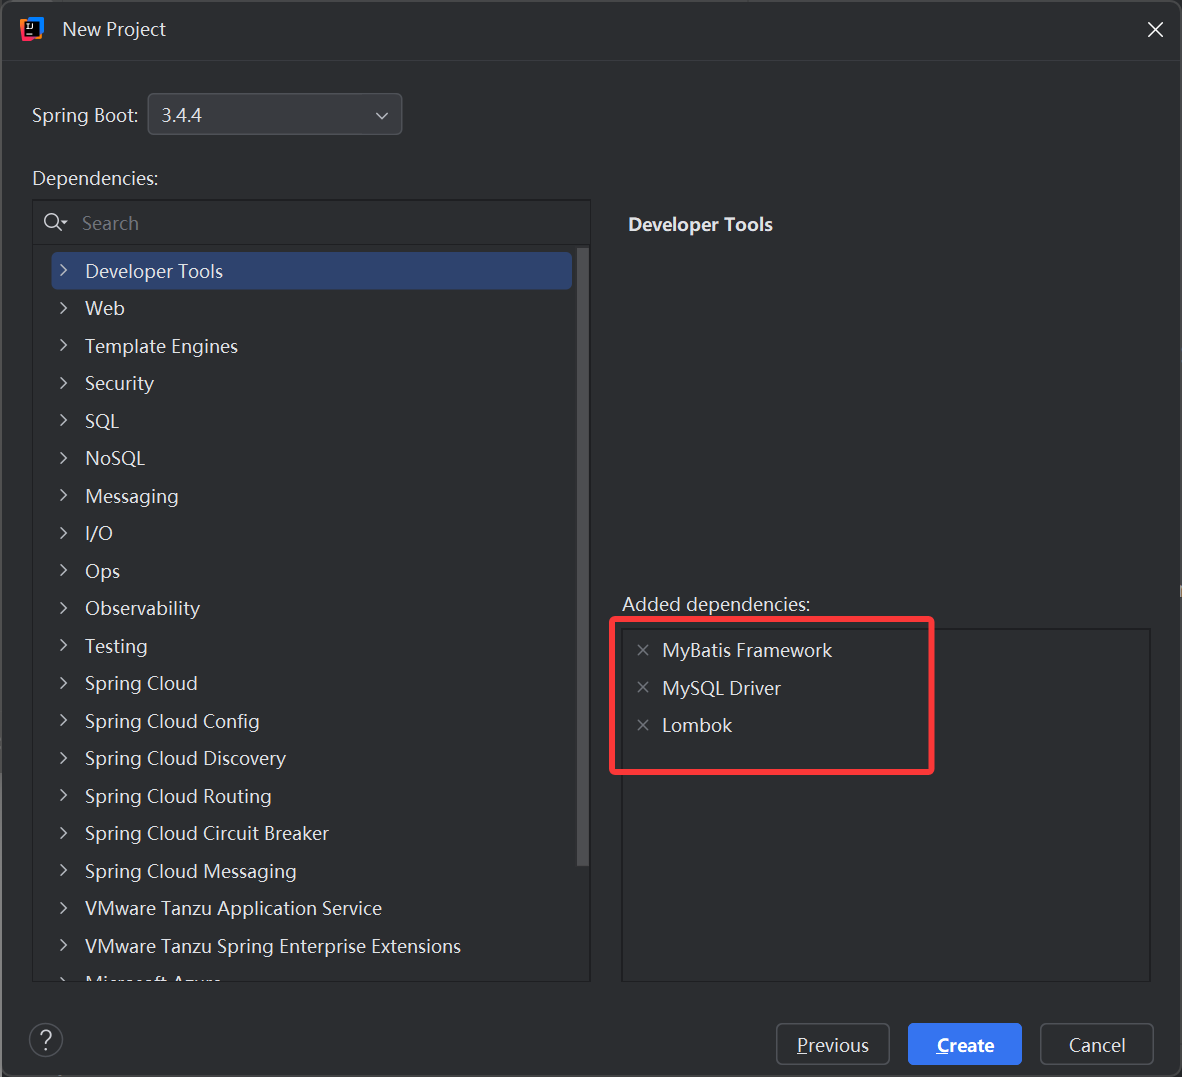Screen dimensions: 1182x1077
Task: Select the Spring Cloud tree item
Action: click(x=311, y=684)
